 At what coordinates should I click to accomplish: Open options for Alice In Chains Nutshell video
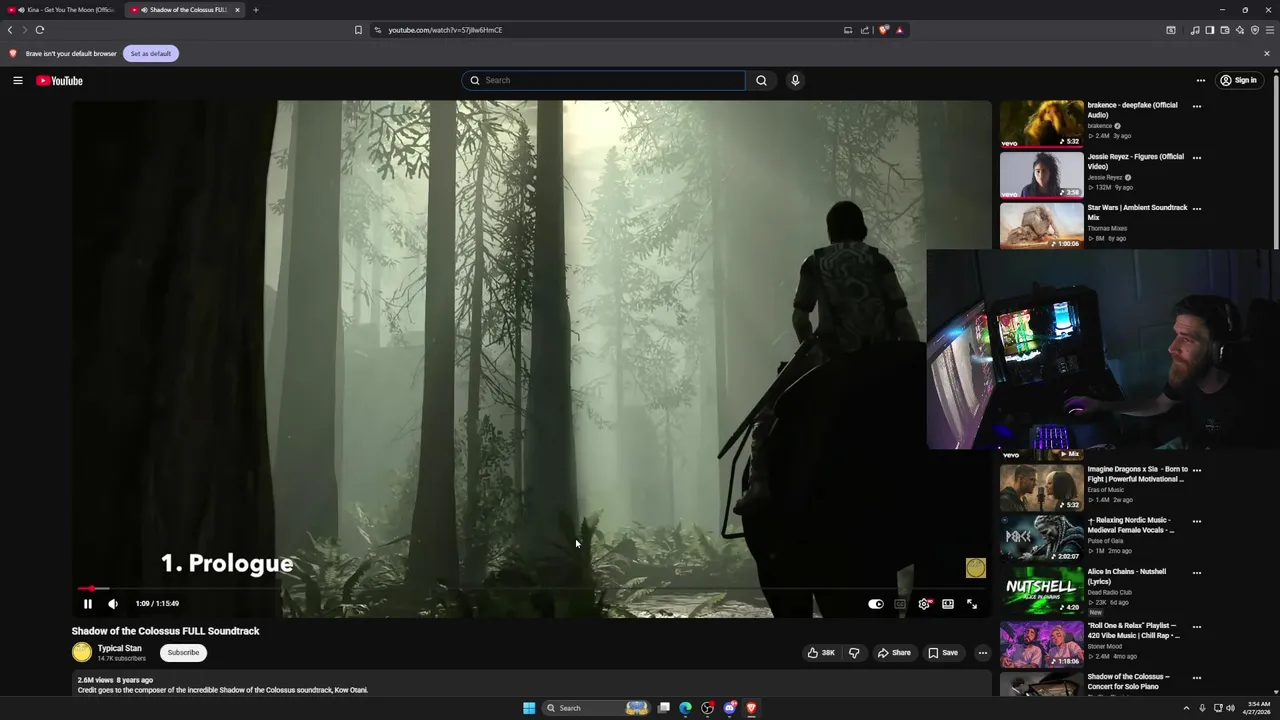click(x=1197, y=573)
